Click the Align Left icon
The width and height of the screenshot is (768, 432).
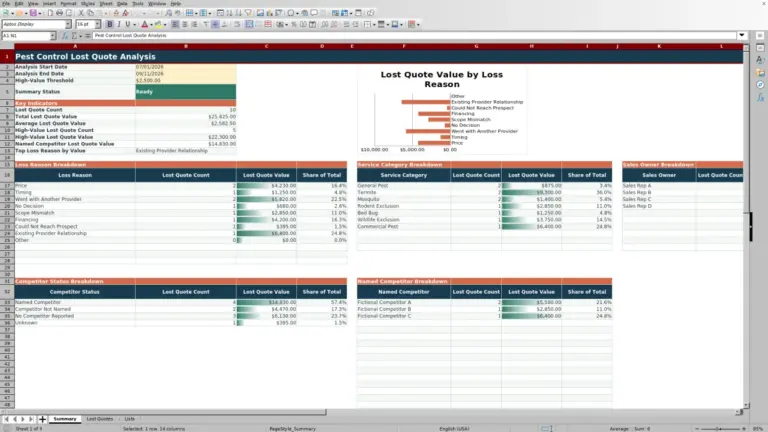[175, 24]
